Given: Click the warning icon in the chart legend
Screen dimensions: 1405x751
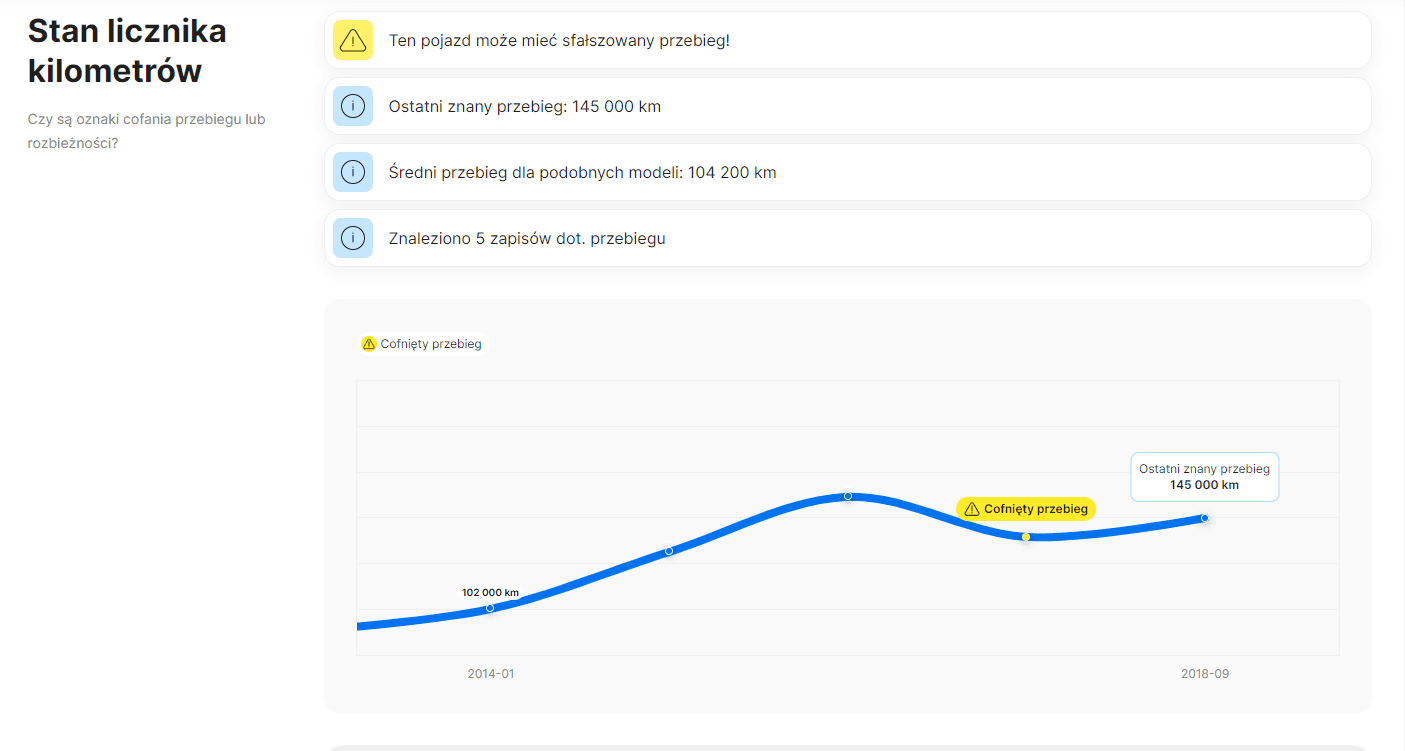Looking at the screenshot, I should [369, 344].
